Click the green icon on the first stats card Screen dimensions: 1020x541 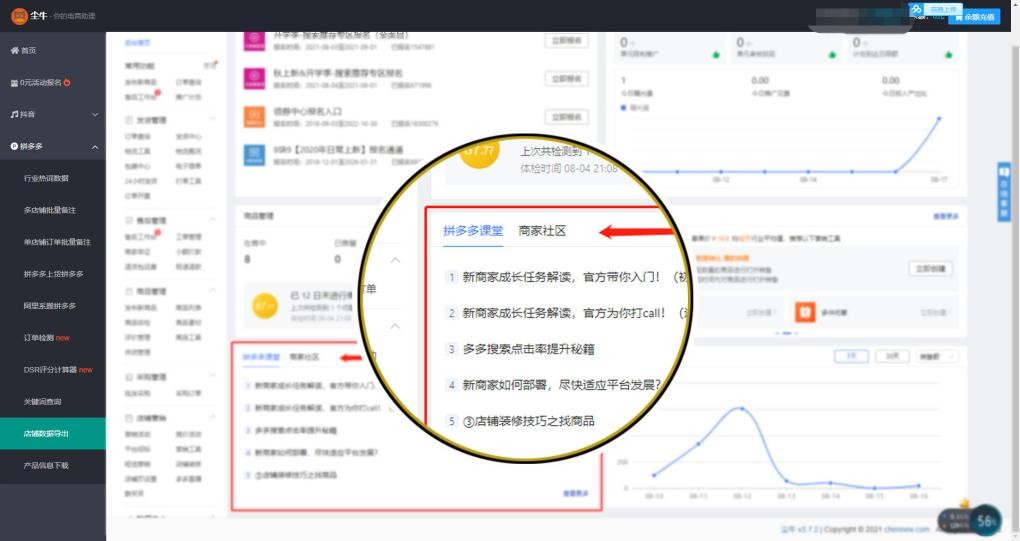coord(716,55)
